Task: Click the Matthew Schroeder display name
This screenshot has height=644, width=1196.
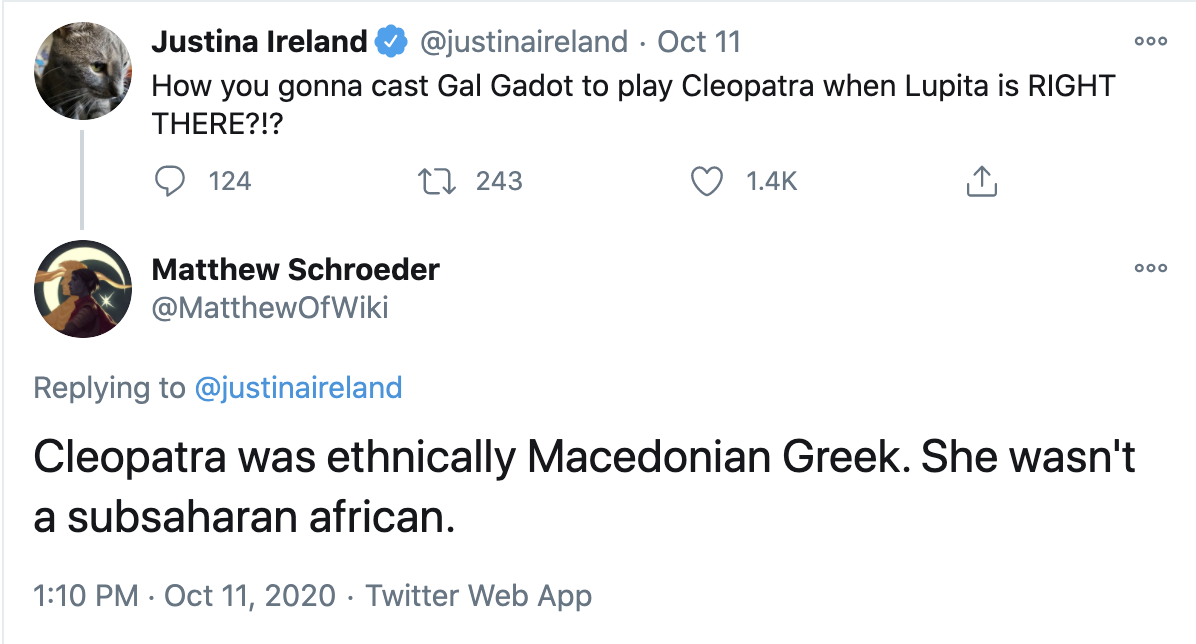Action: (296, 269)
